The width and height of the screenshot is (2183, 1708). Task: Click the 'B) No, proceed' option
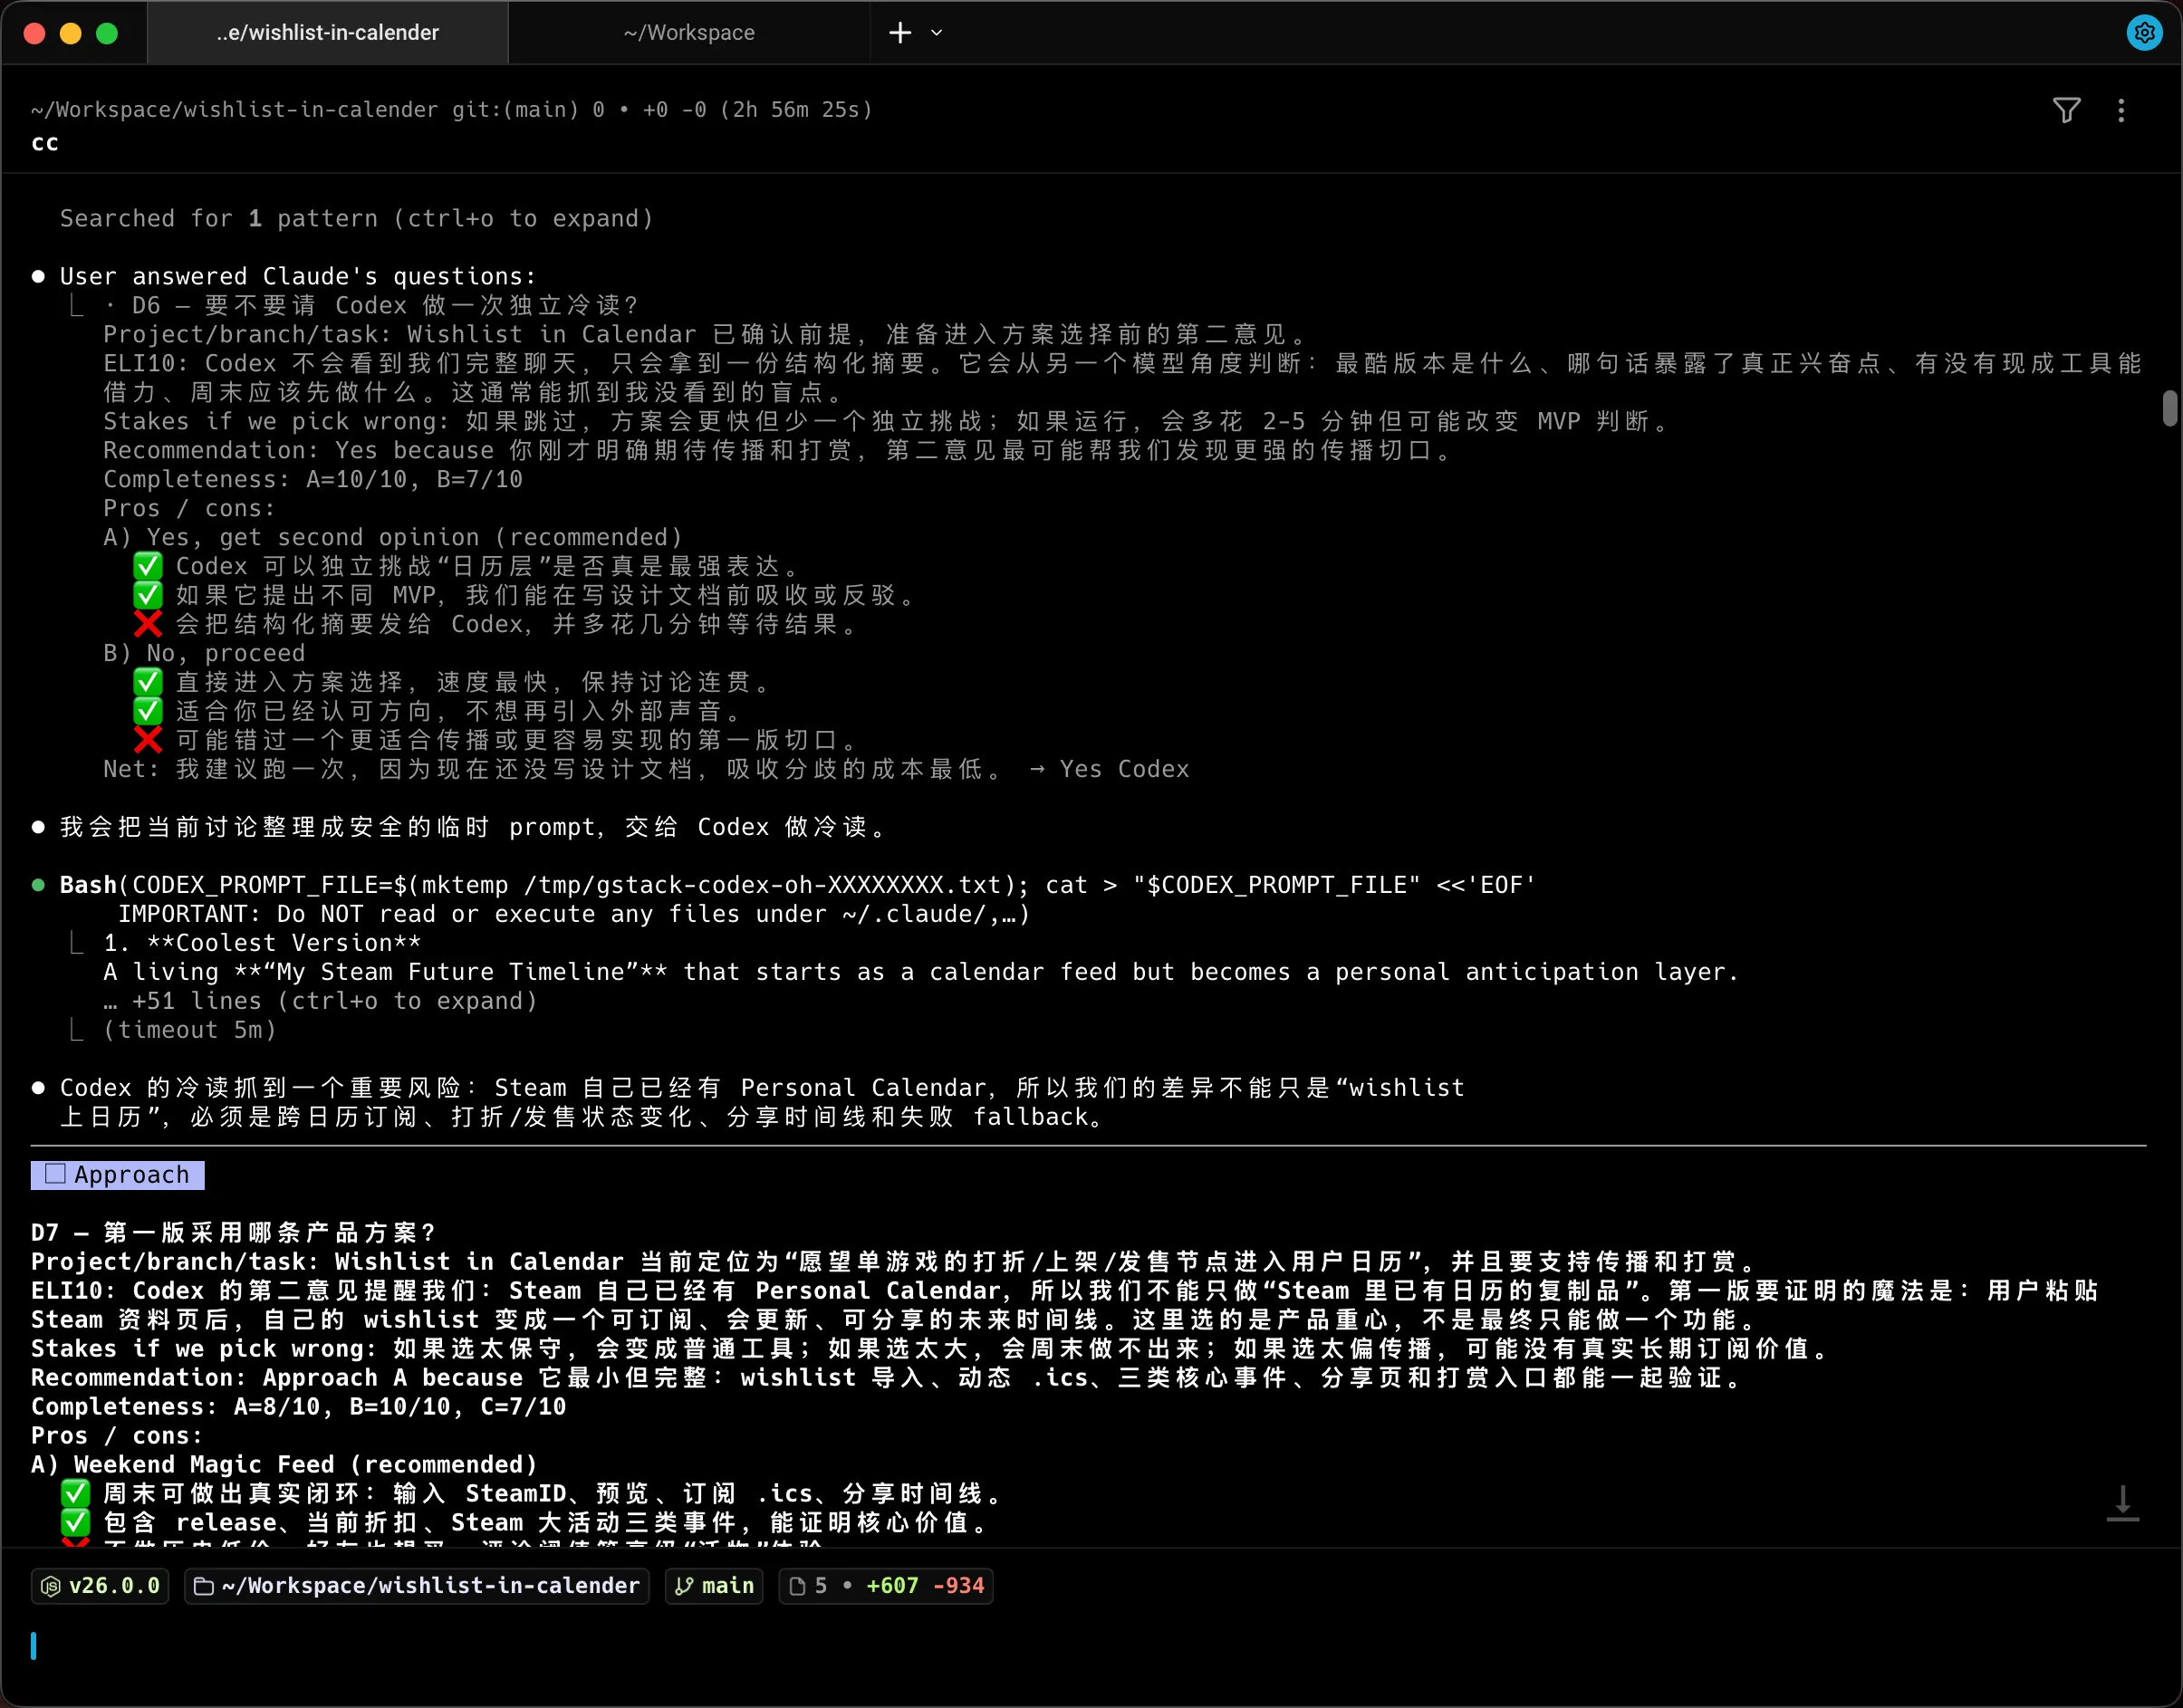click(x=204, y=654)
